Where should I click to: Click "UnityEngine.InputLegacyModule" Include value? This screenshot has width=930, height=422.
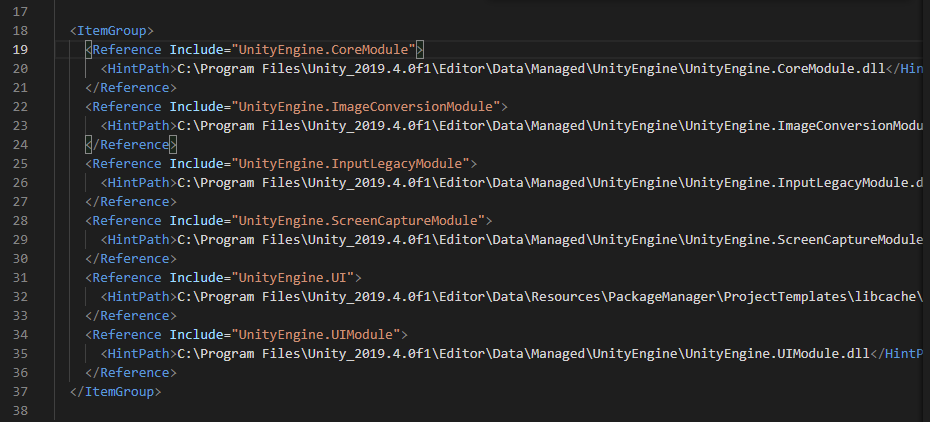click(x=351, y=164)
